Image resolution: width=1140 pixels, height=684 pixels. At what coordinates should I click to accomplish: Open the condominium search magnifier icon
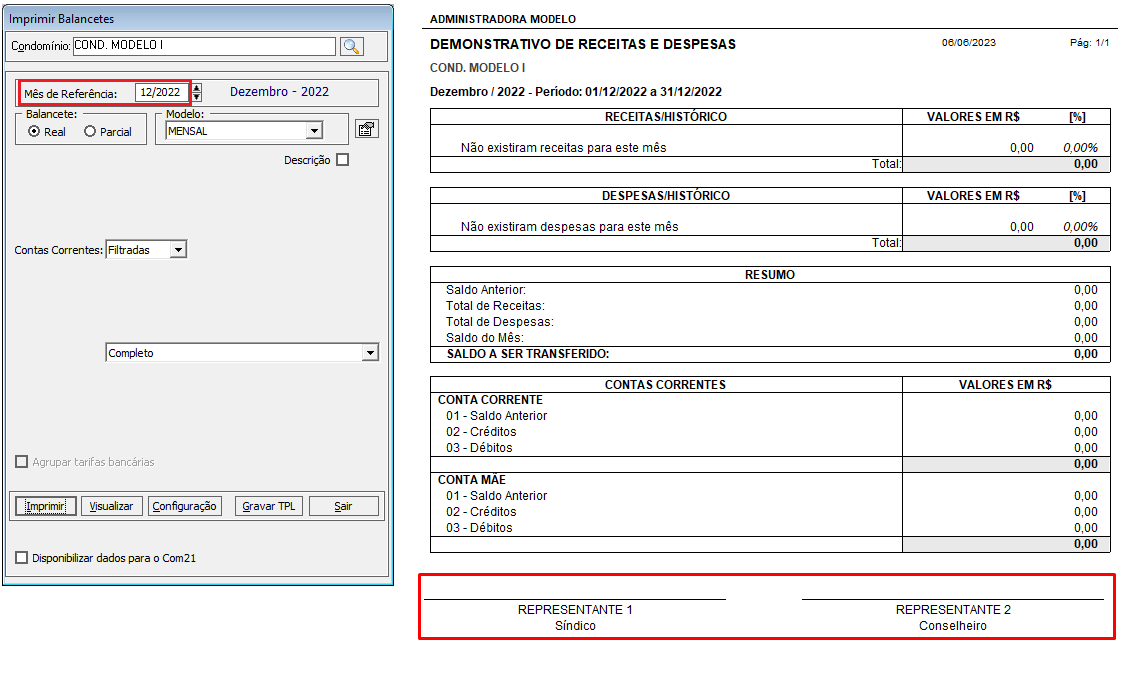352,47
